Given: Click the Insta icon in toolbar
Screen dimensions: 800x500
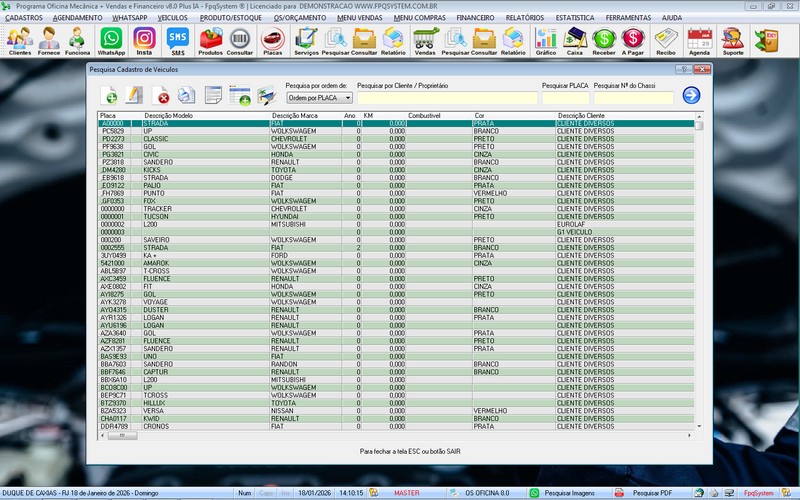Looking at the screenshot, I should click(x=144, y=40).
